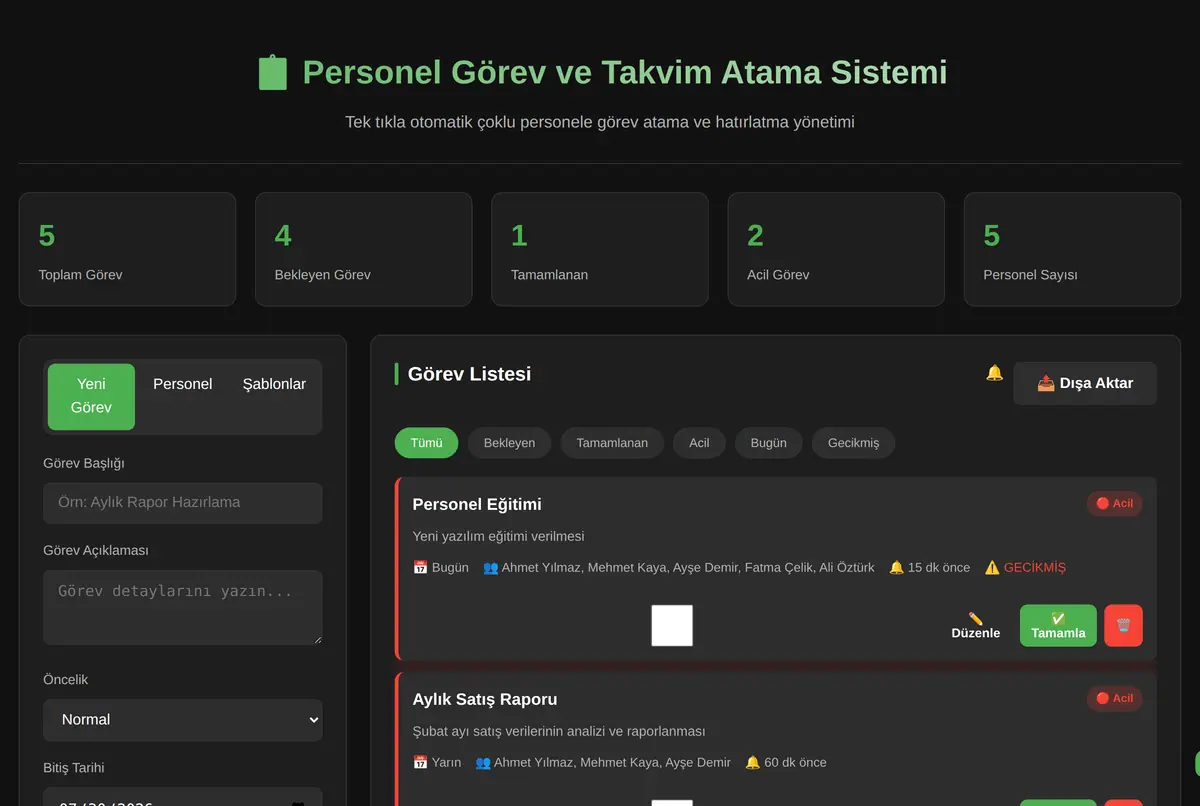The width and height of the screenshot is (1200, 806).
Task: Filter the task list by Tamamlanan pill
Action: (612, 443)
